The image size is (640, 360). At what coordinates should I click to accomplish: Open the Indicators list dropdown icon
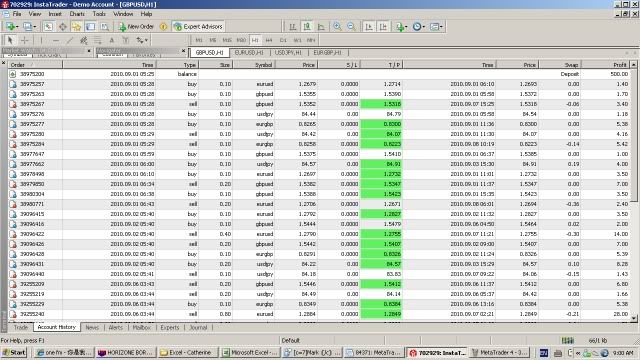click(x=401, y=27)
